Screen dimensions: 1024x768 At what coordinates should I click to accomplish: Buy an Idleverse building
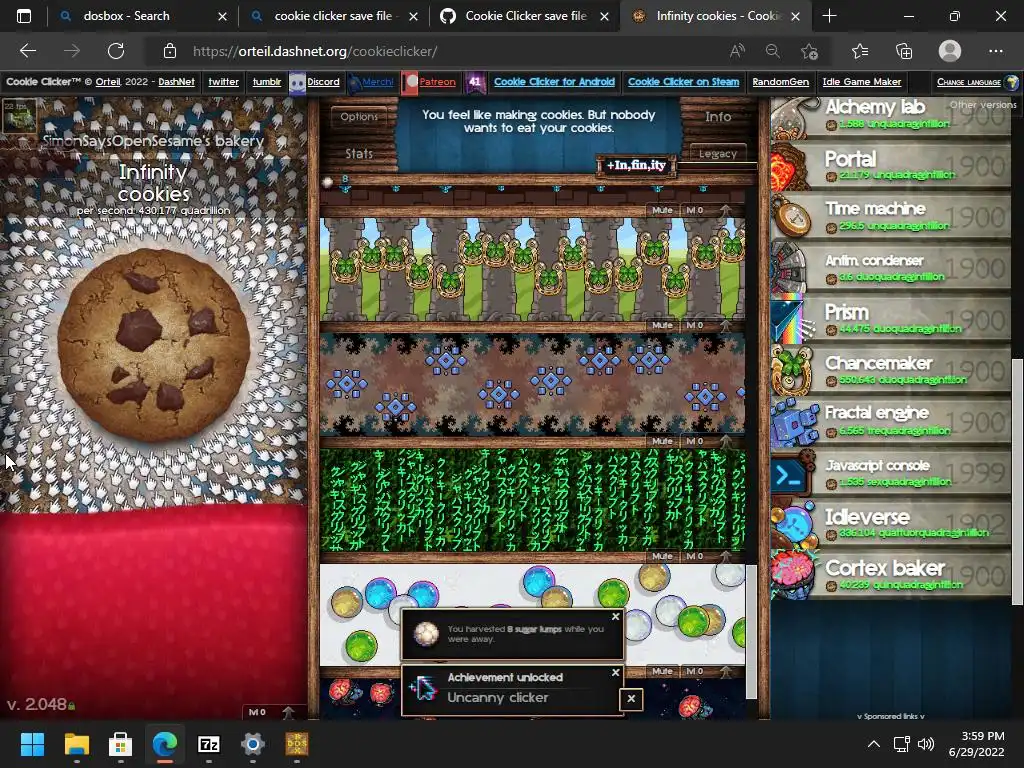pyautogui.click(x=891, y=523)
